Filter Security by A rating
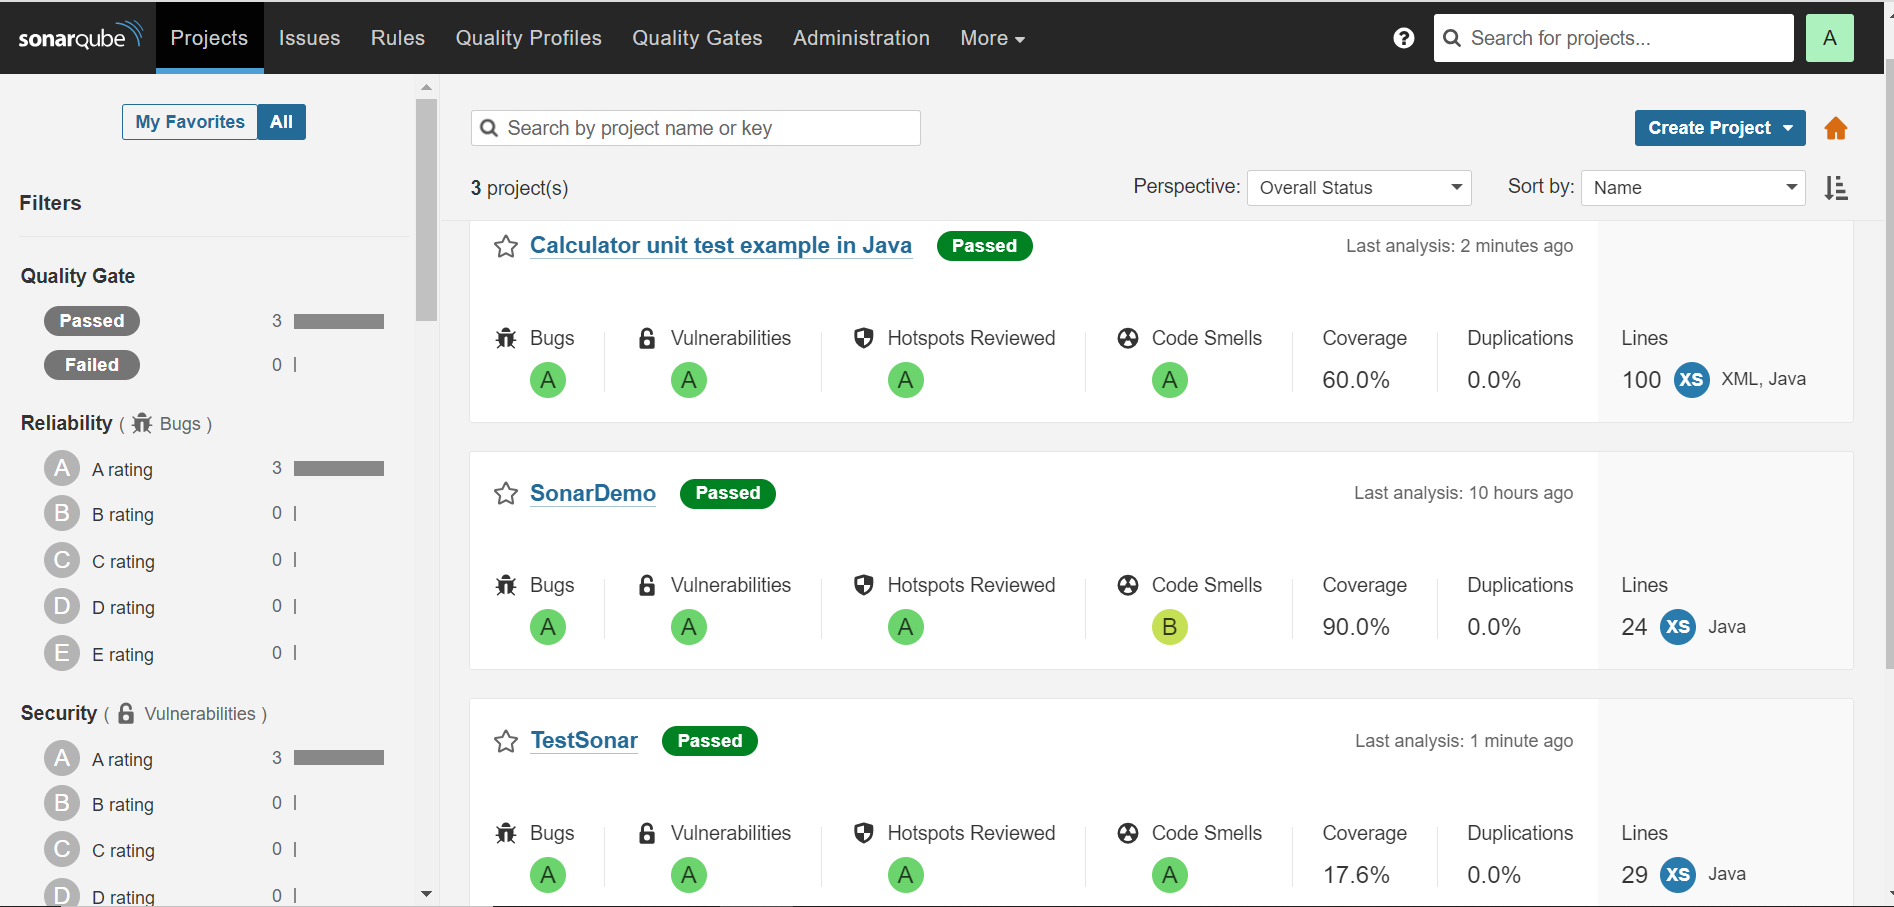The height and width of the screenshot is (907, 1894). (213, 759)
